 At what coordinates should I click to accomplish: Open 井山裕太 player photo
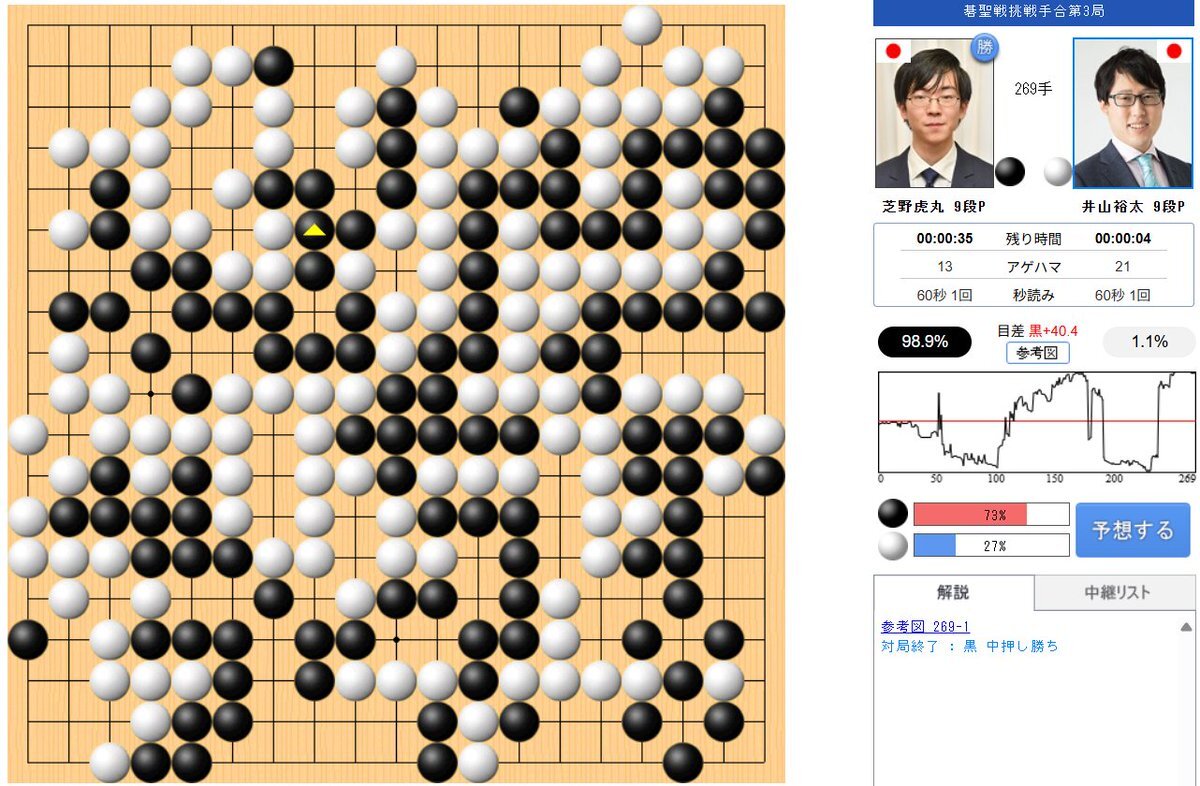1133,113
